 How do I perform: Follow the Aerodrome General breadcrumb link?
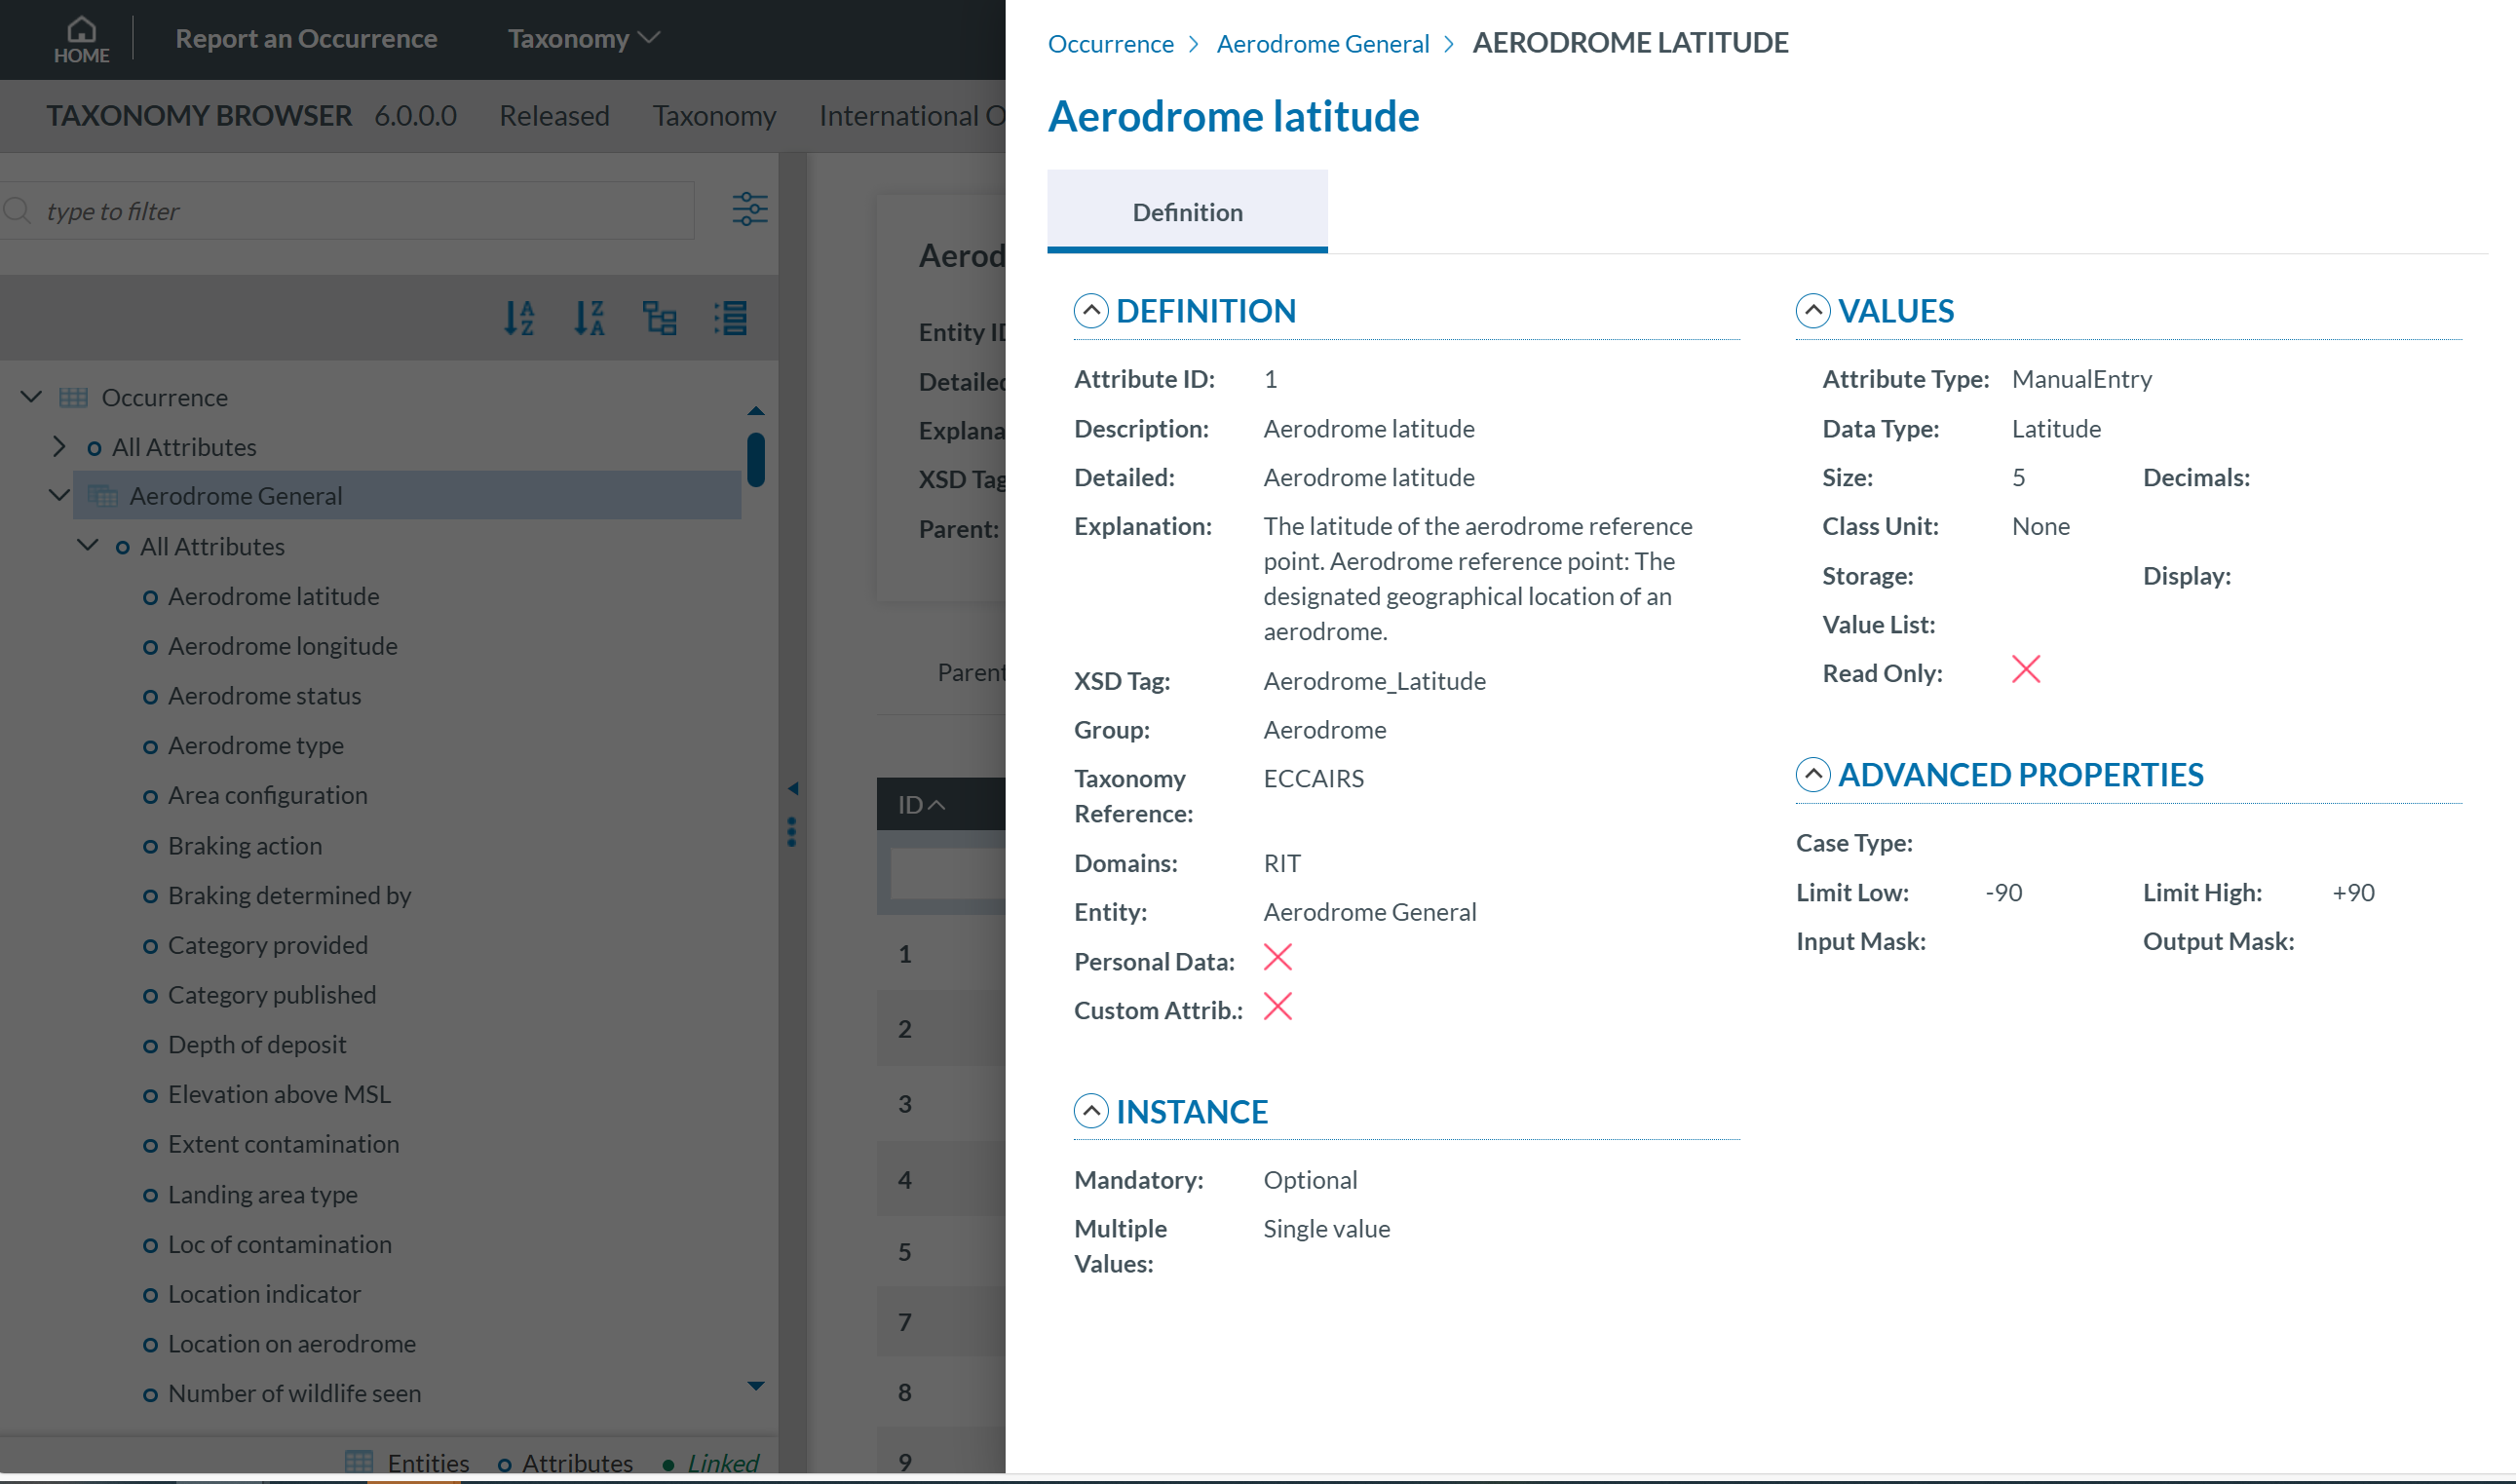click(1322, 44)
